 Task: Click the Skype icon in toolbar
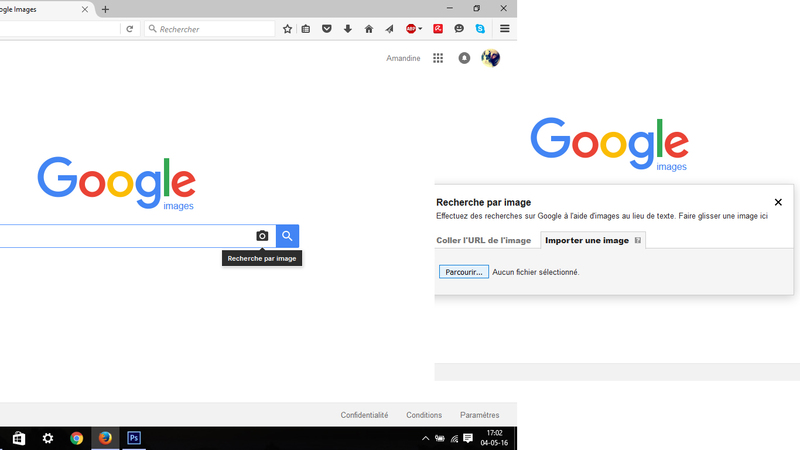click(480, 29)
